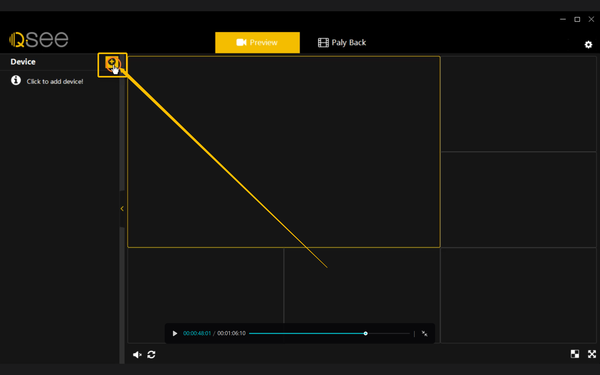Image resolution: width=600 pixels, height=375 pixels.
Task: Select the large main camera pane
Action: tap(284, 152)
